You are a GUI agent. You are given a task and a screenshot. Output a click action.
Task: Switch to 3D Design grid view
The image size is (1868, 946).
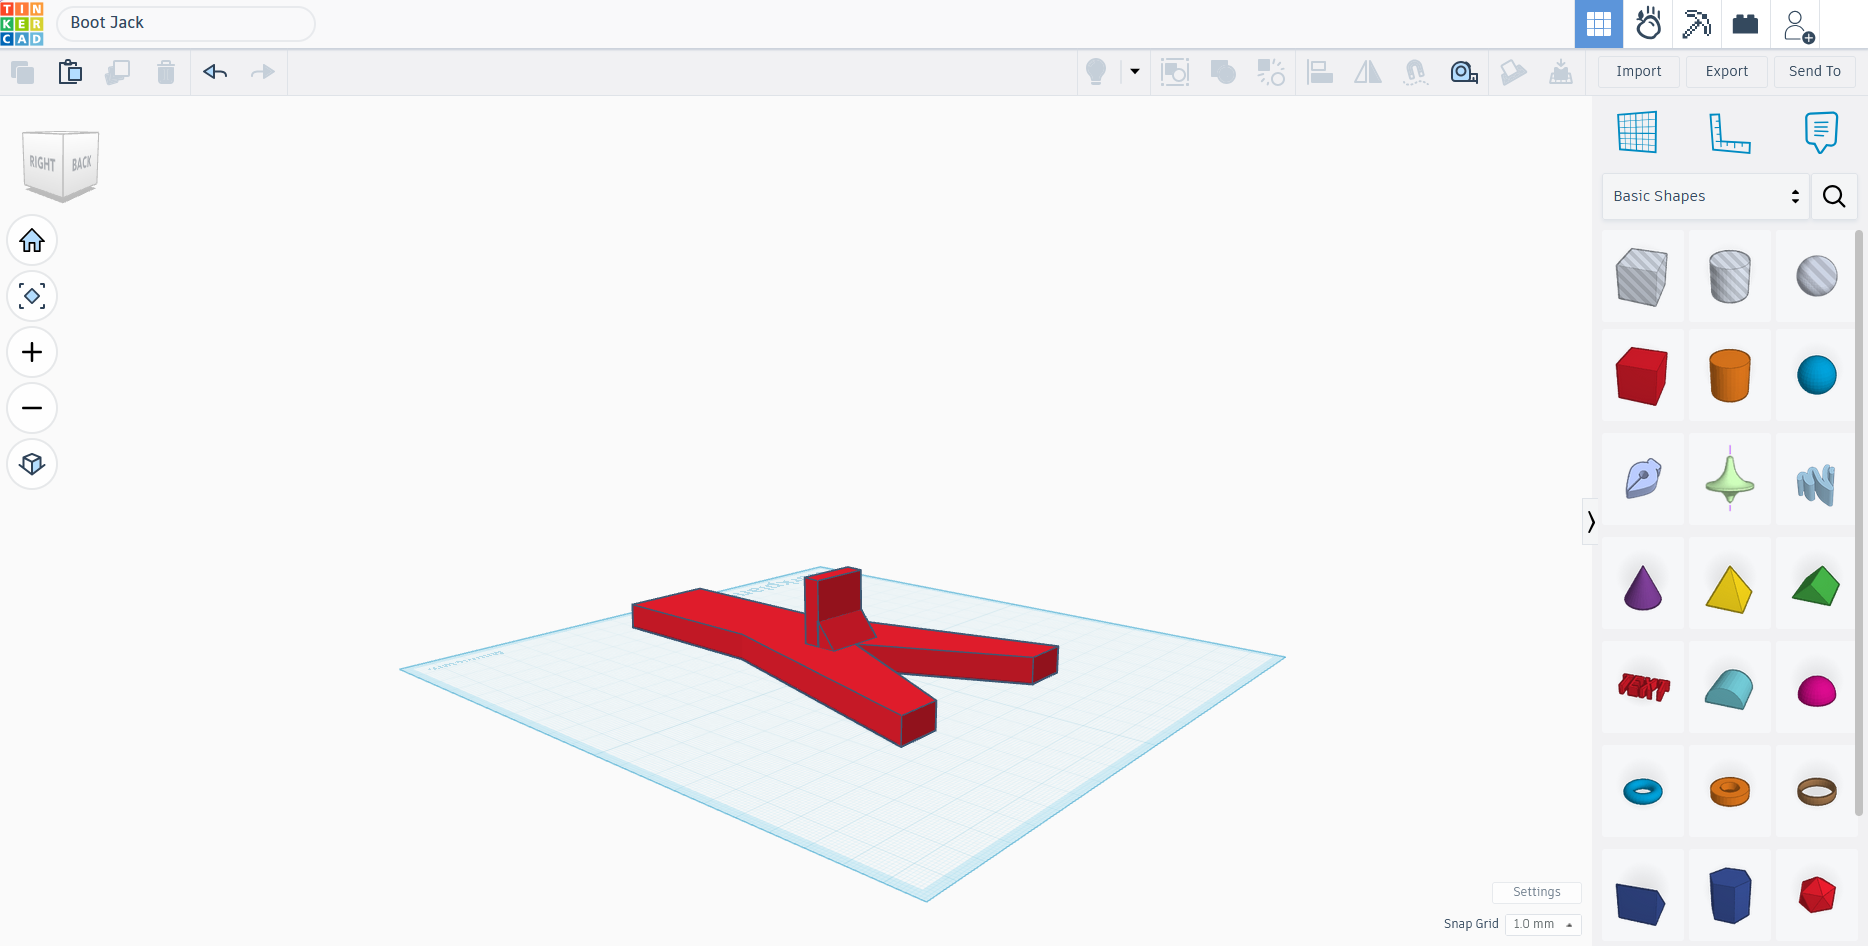[1599, 24]
